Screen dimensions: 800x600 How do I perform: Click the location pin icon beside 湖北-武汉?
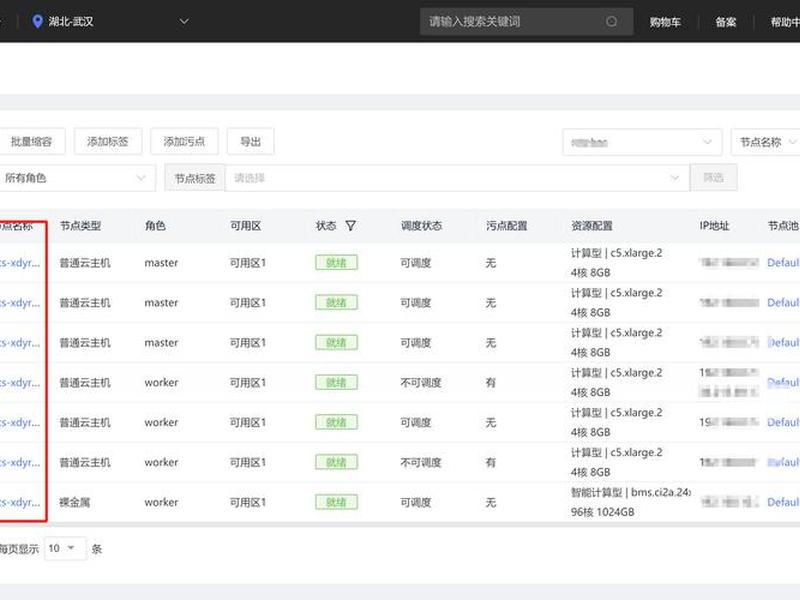tap(37, 21)
